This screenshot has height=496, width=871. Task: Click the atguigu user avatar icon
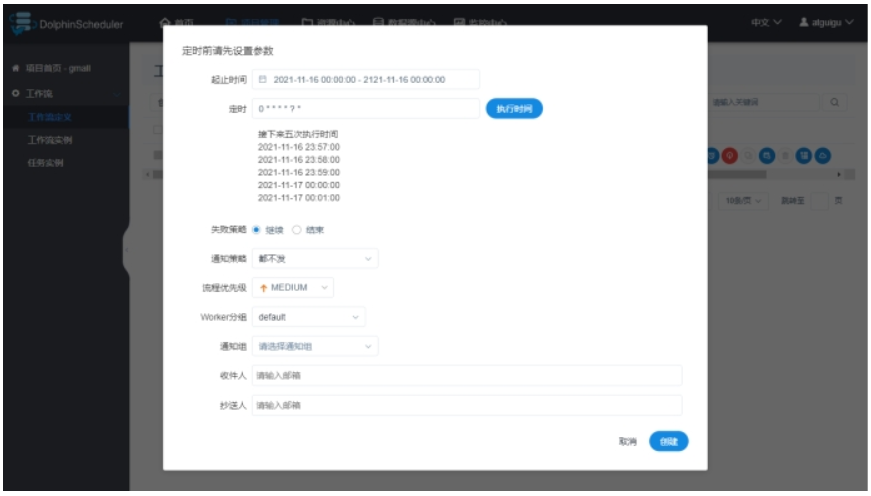(x=803, y=22)
